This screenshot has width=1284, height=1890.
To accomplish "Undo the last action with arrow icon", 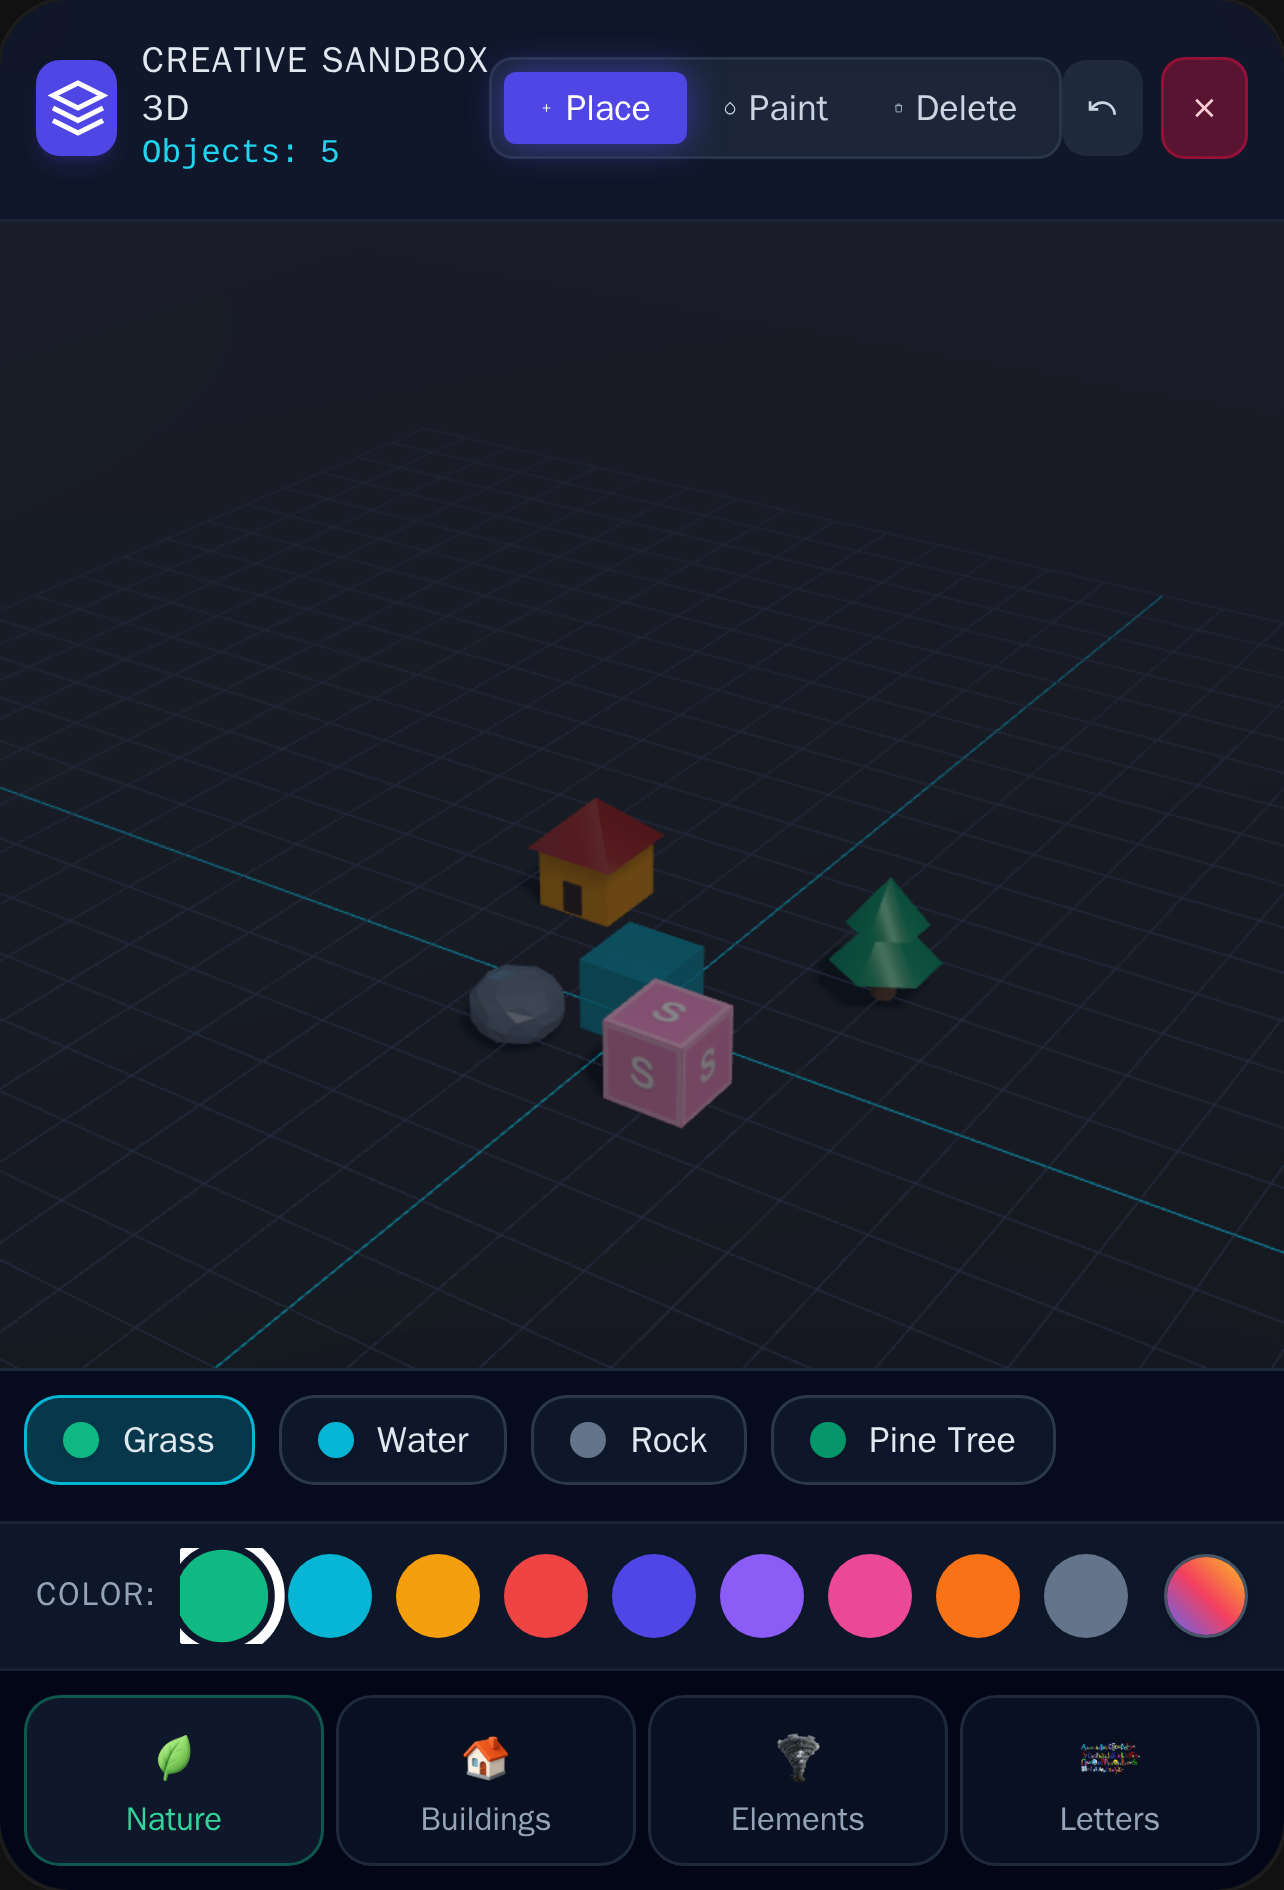I will point(1102,108).
